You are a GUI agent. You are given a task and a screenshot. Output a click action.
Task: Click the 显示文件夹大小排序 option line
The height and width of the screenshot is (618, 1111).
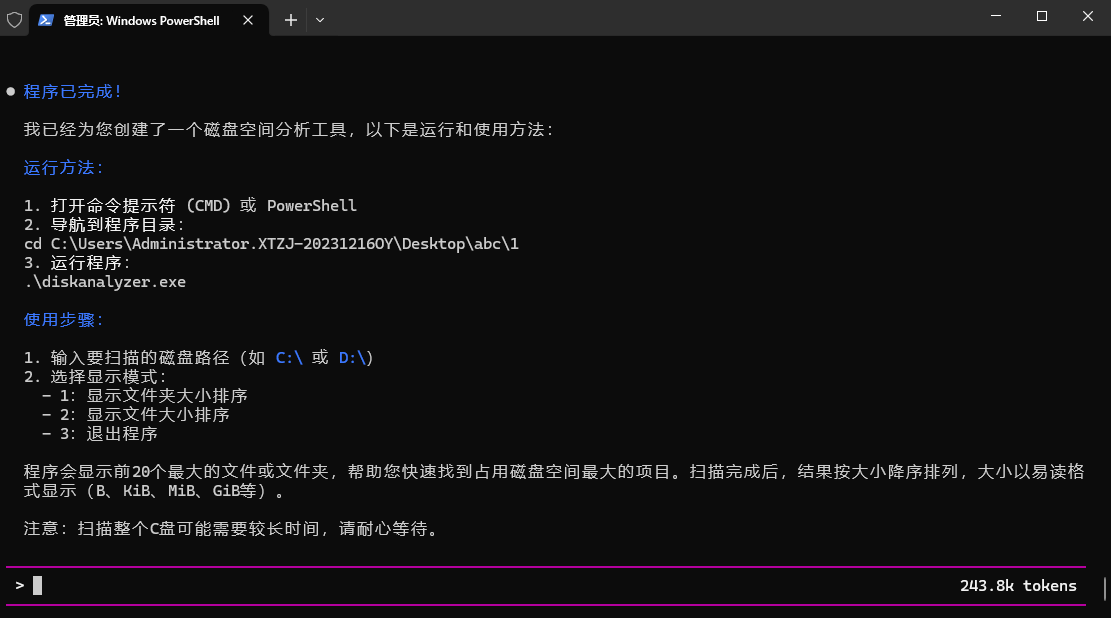tap(145, 395)
